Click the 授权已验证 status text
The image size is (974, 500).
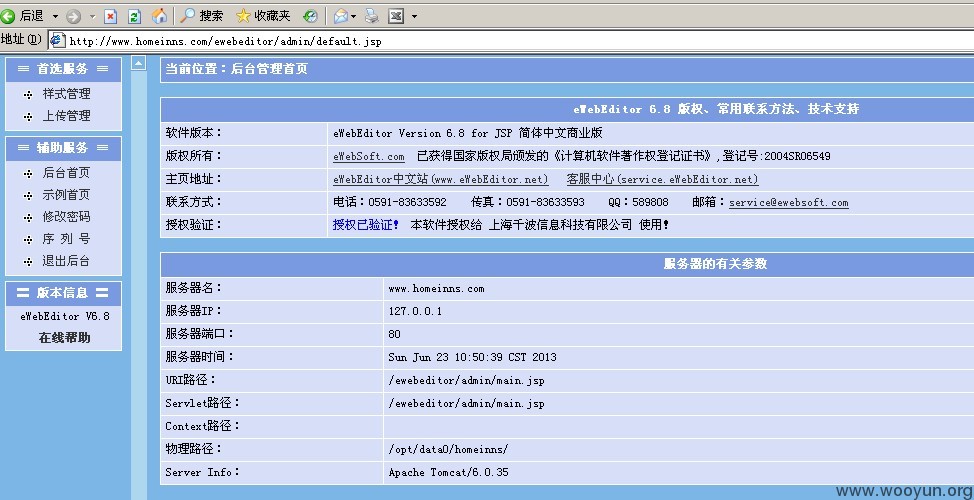pos(366,225)
